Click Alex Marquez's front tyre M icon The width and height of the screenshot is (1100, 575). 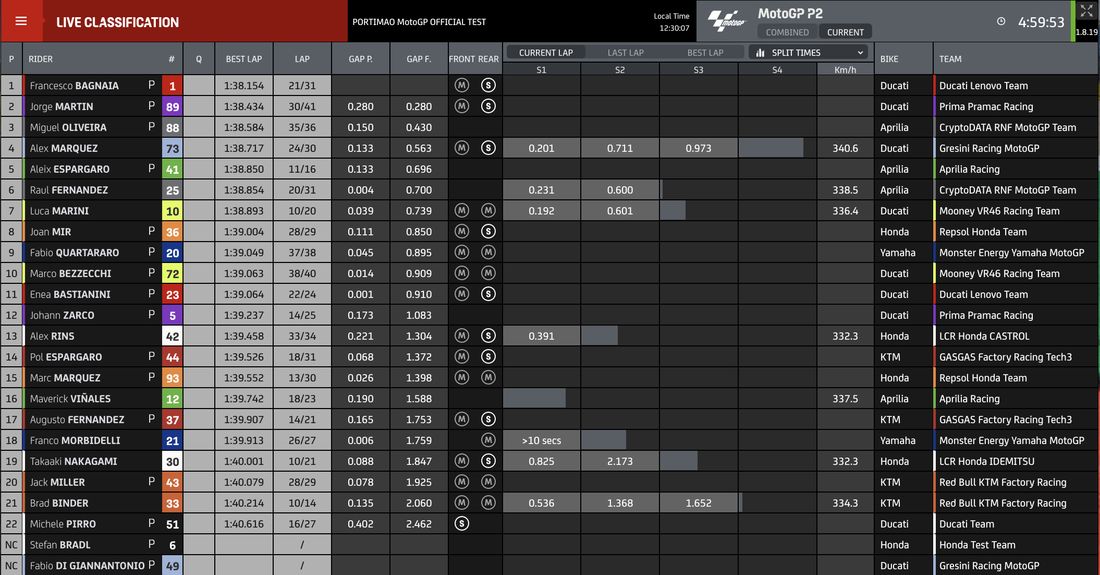(462, 148)
